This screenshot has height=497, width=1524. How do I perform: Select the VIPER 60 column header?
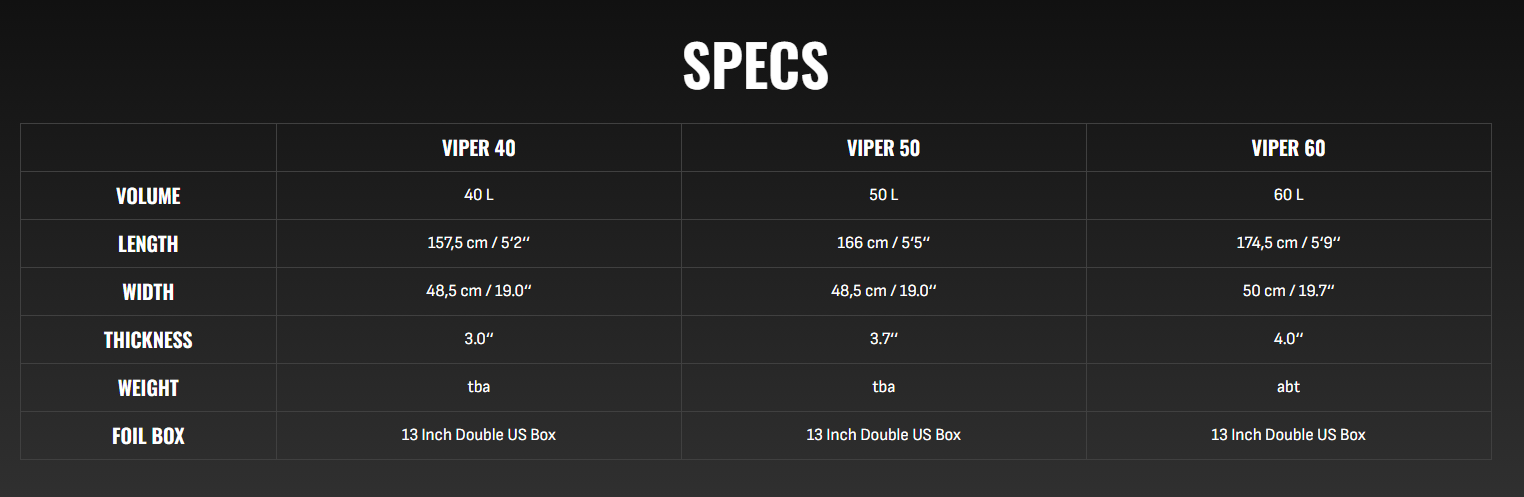[1288, 148]
